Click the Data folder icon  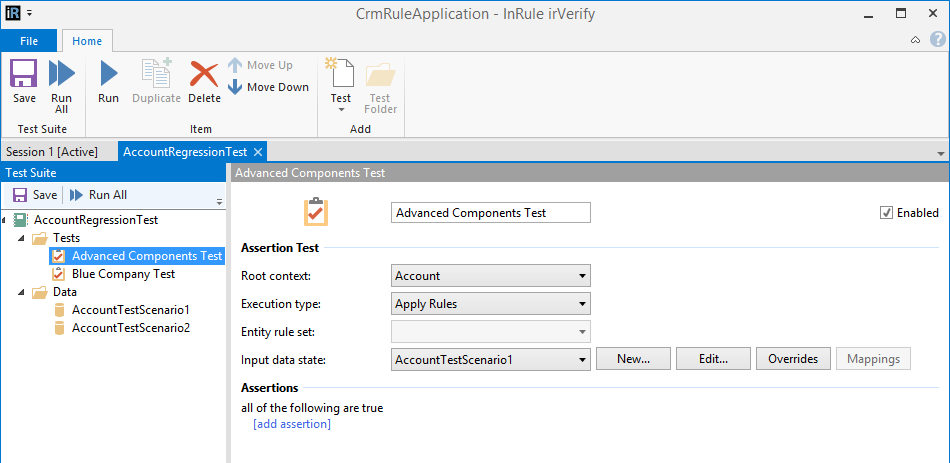tap(40, 292)
